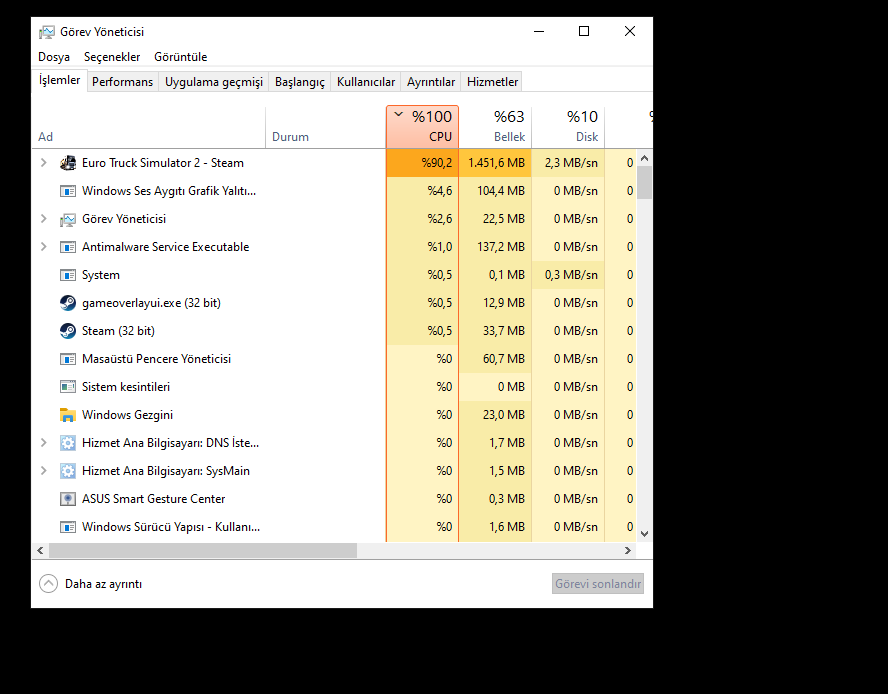Click the horizontal scrollbar thumb
Viewport: 888px width, 694px height.
coord(203,550)
